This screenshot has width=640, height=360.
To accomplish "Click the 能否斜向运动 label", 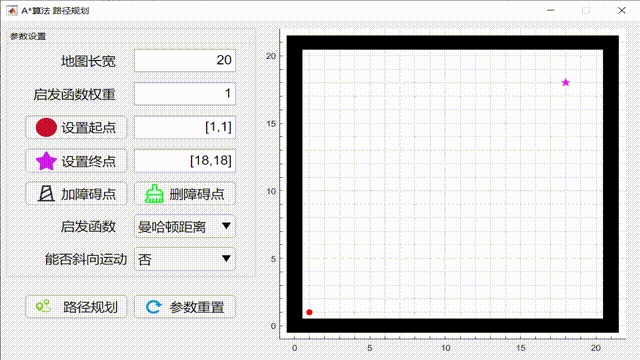I will tap(86, 259).
